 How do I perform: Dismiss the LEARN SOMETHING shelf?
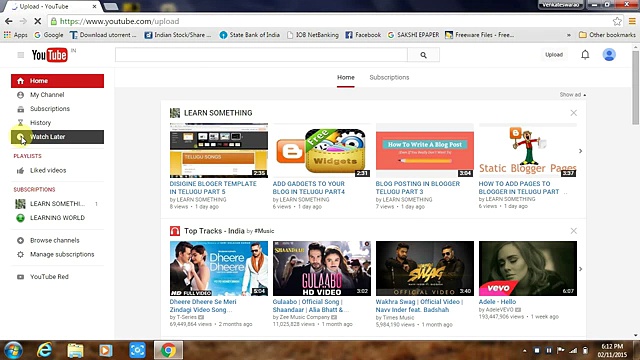pos(573,113)
